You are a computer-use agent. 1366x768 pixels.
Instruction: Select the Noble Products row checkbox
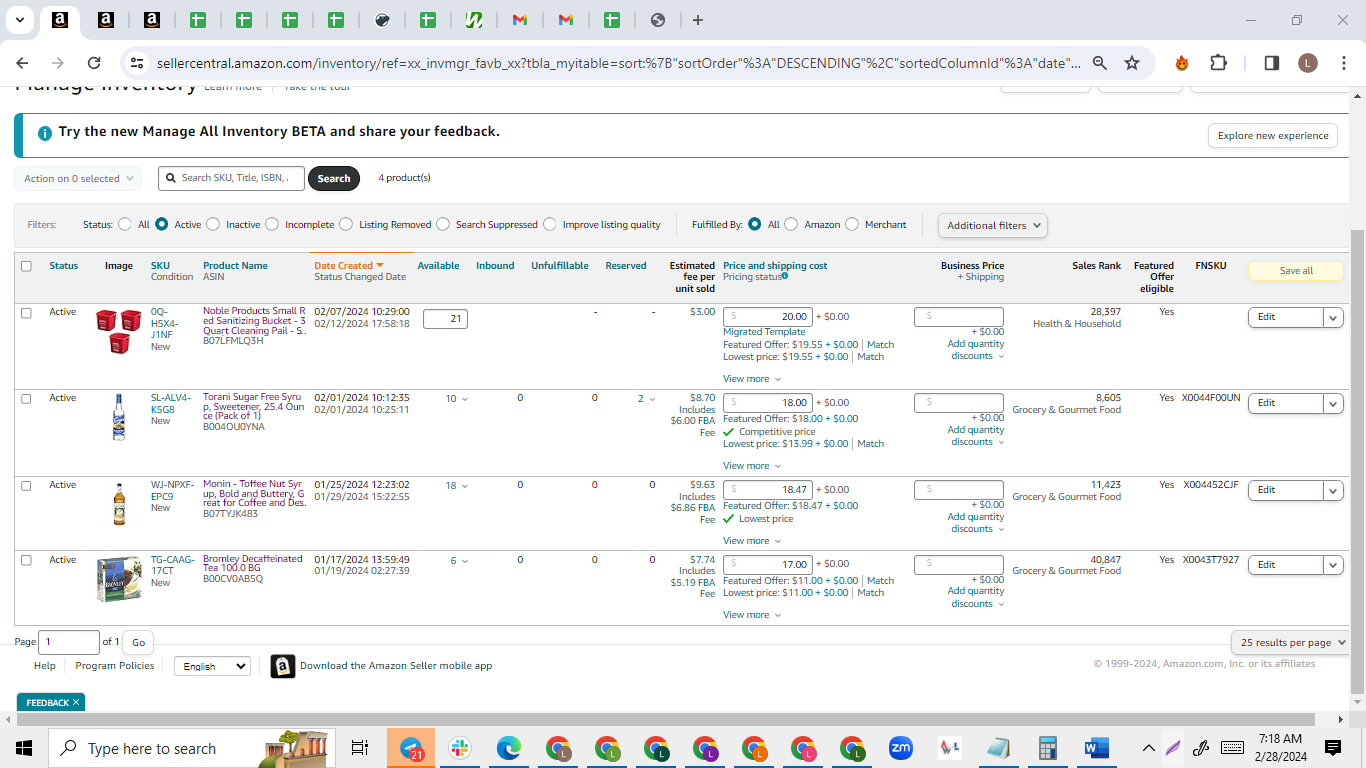click(26, 313)
